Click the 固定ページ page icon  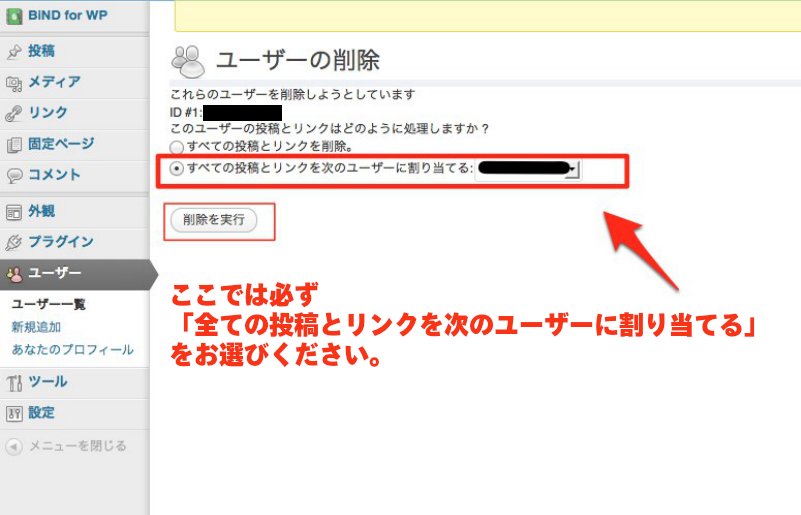[x=14, y=144]
